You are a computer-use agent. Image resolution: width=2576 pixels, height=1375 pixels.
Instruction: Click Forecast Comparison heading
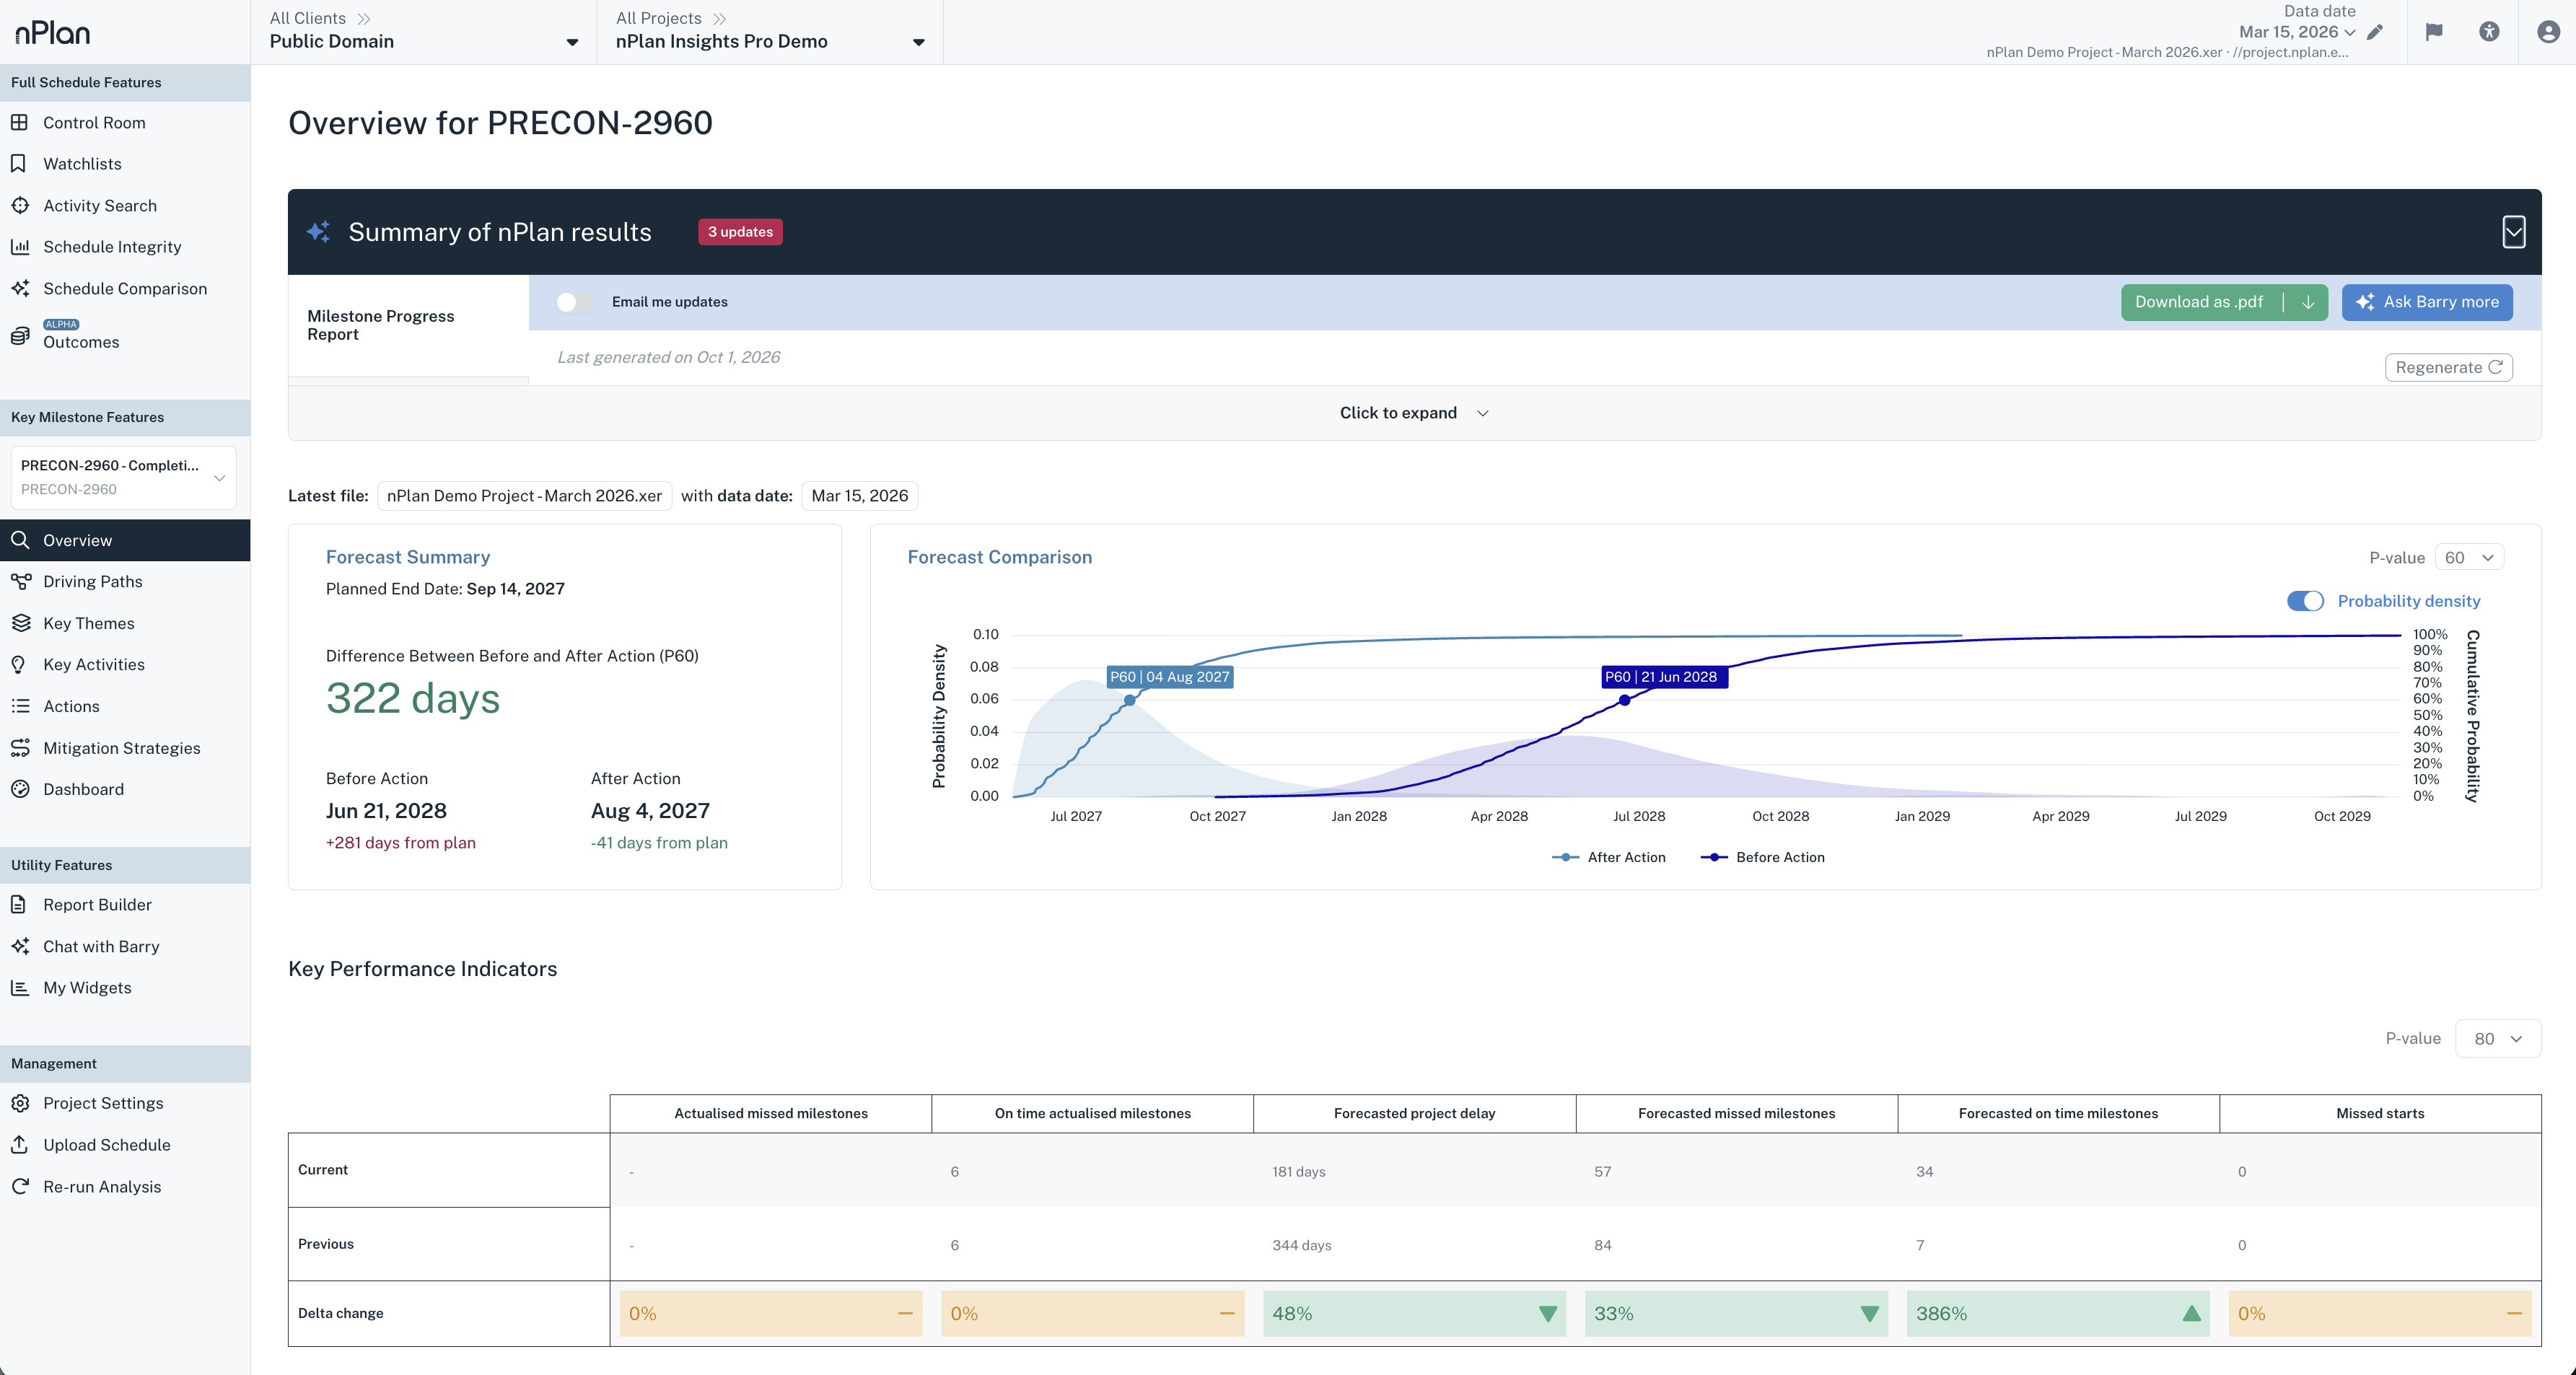coord(999,557)
